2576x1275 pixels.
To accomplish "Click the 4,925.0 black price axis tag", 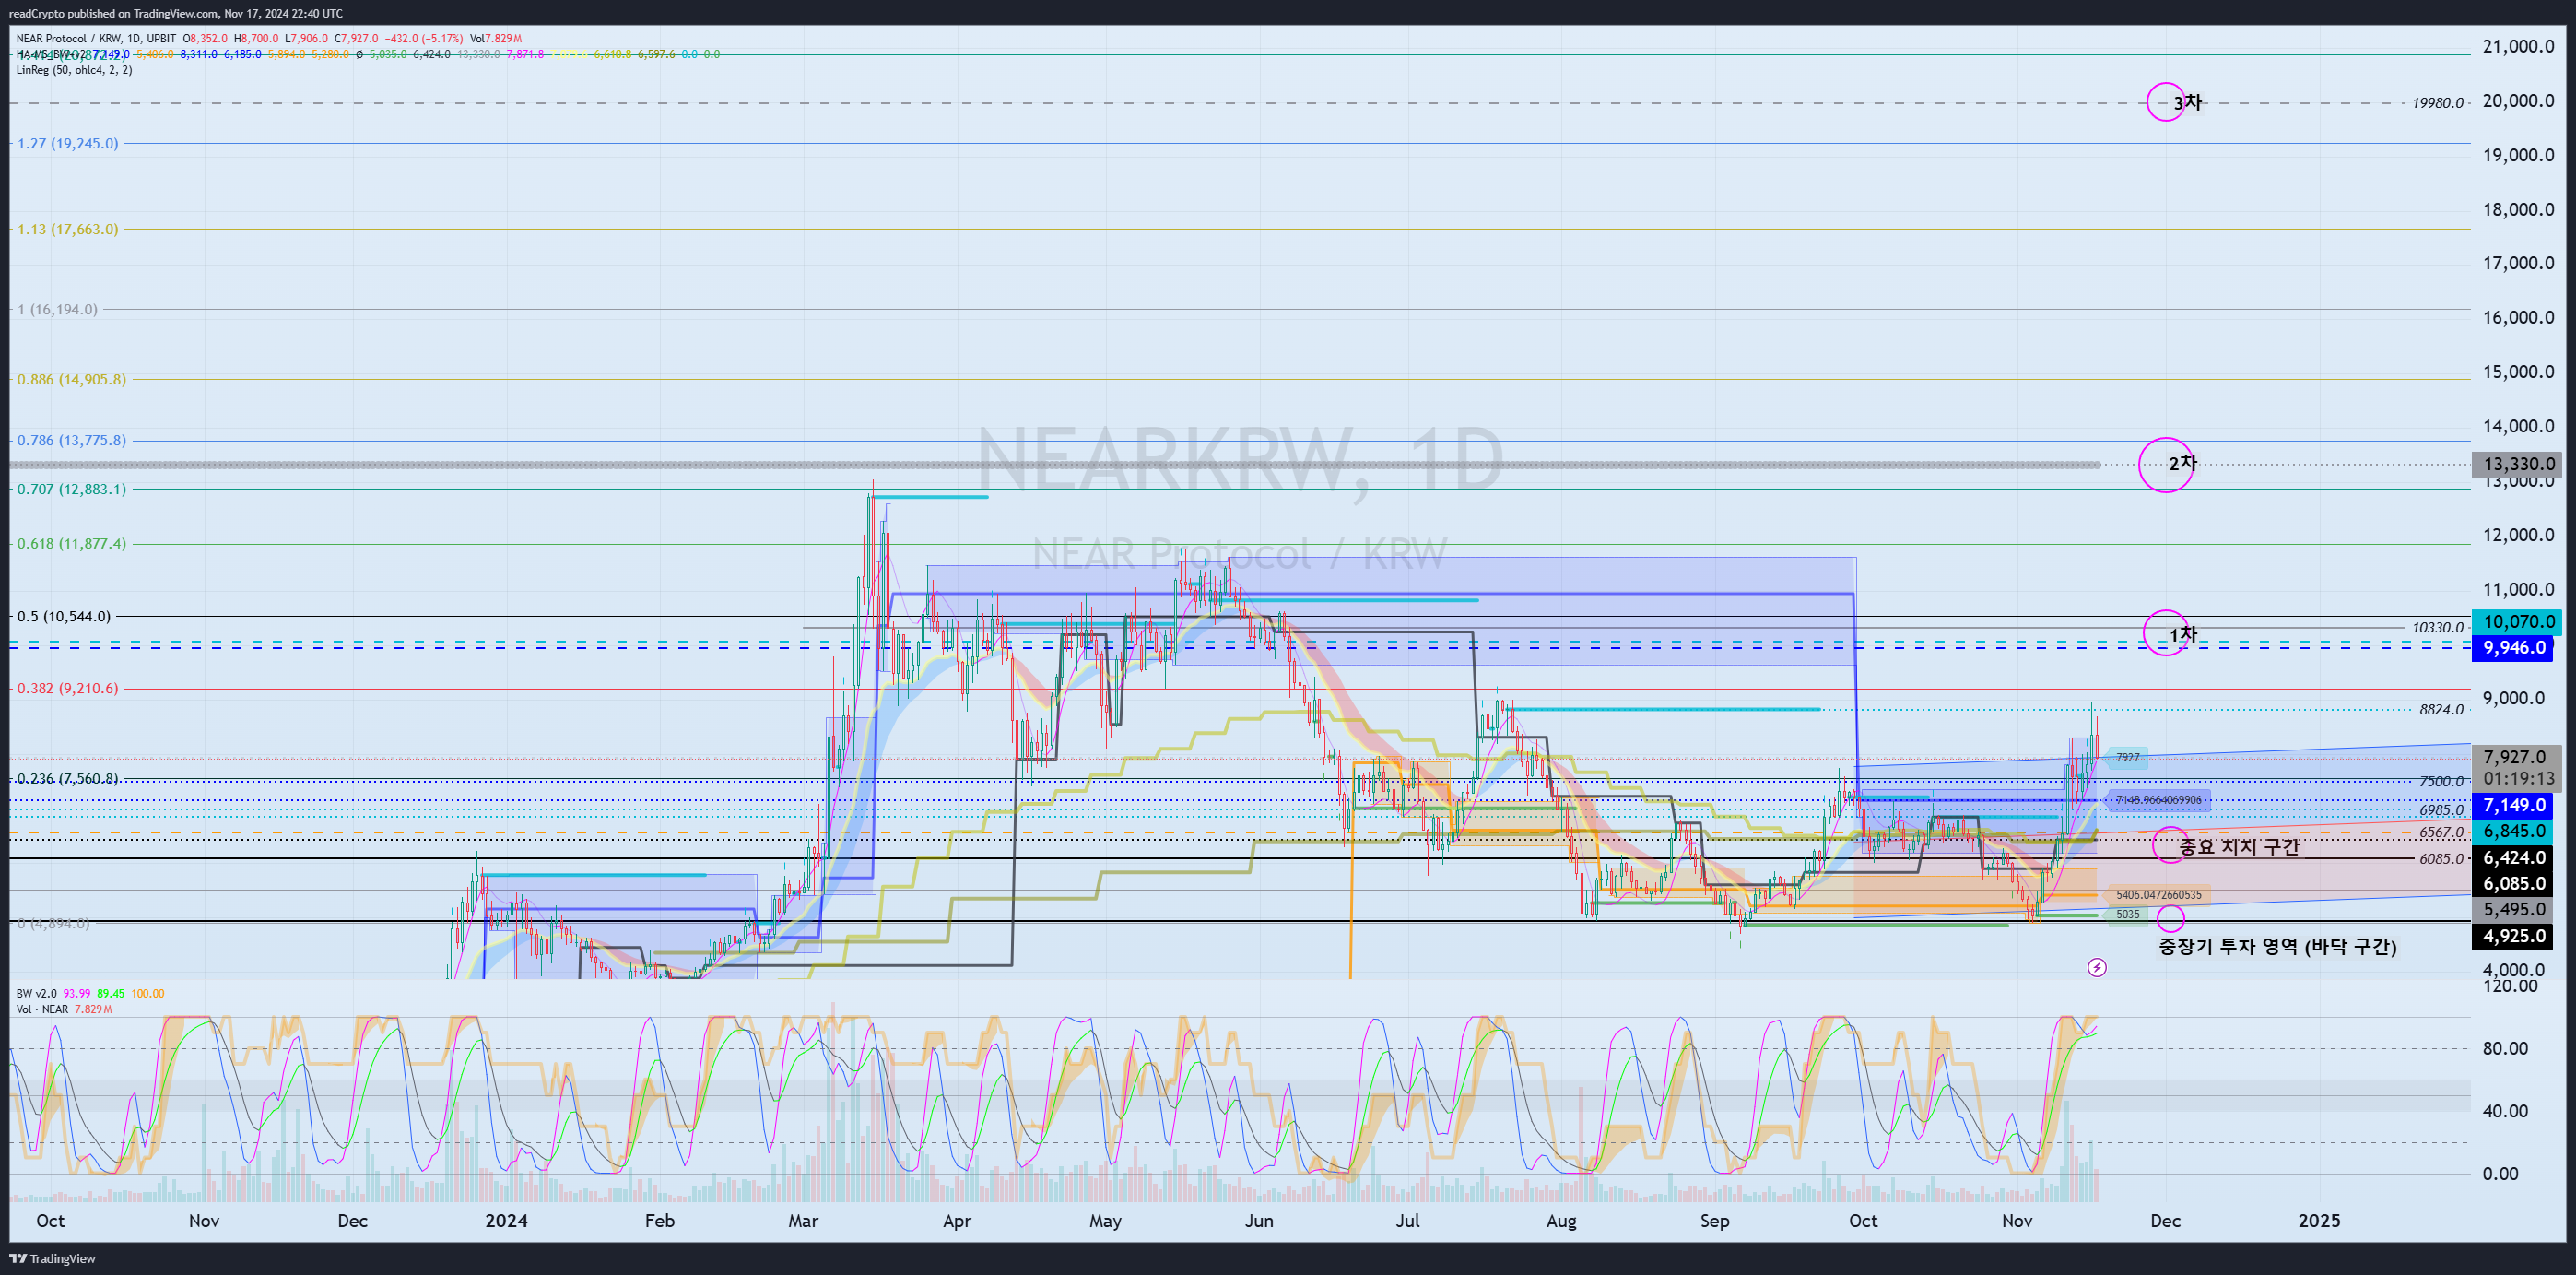I will [2514, 937].
